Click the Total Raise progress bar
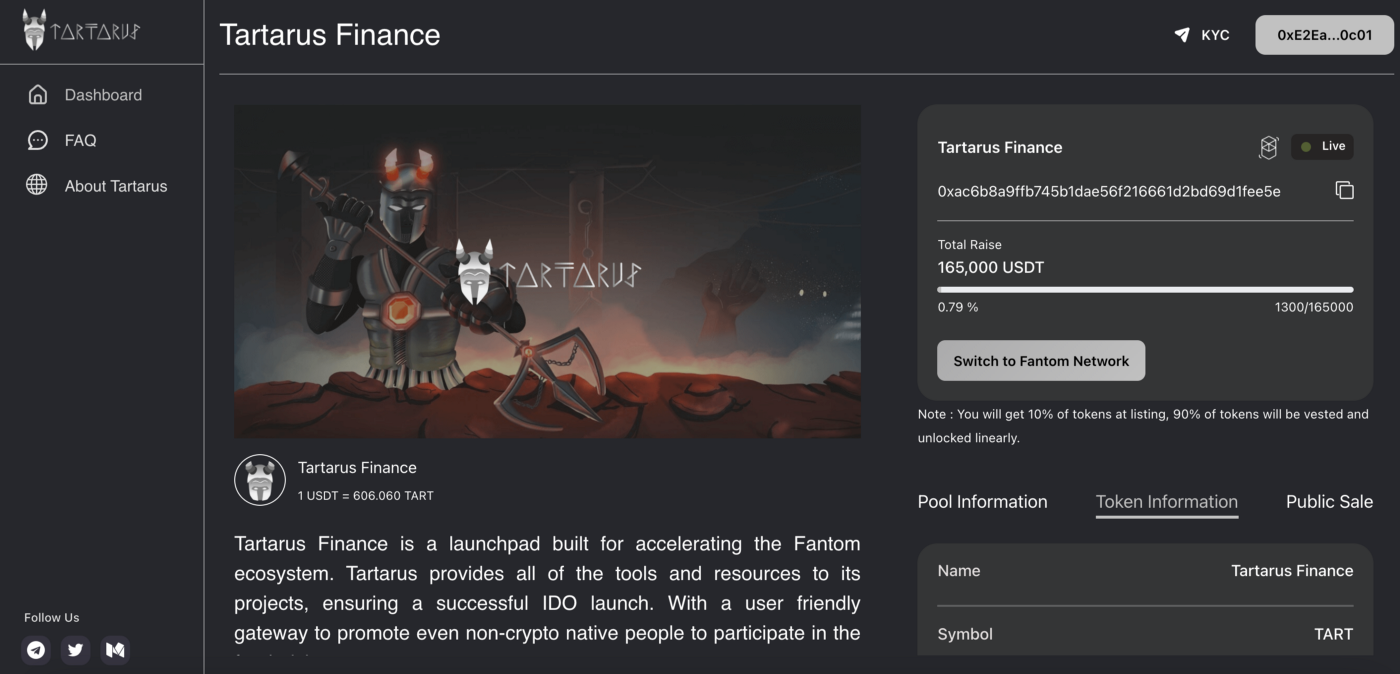1400x674 pixels. 1145,290
